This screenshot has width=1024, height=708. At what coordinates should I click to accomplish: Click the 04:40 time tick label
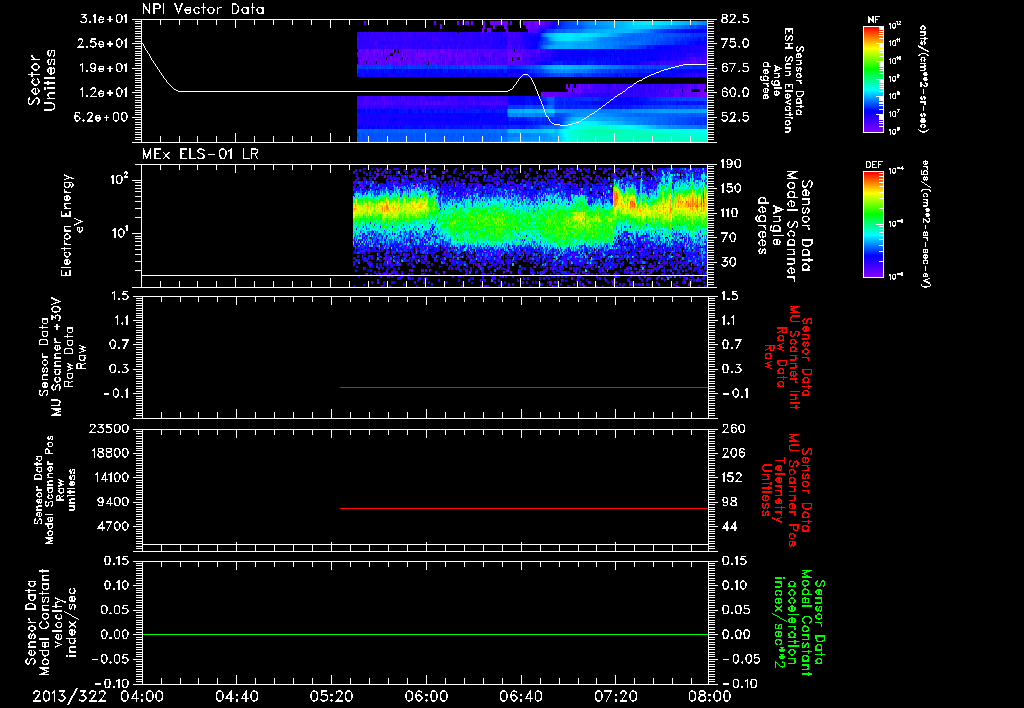(x=236, y=696)
